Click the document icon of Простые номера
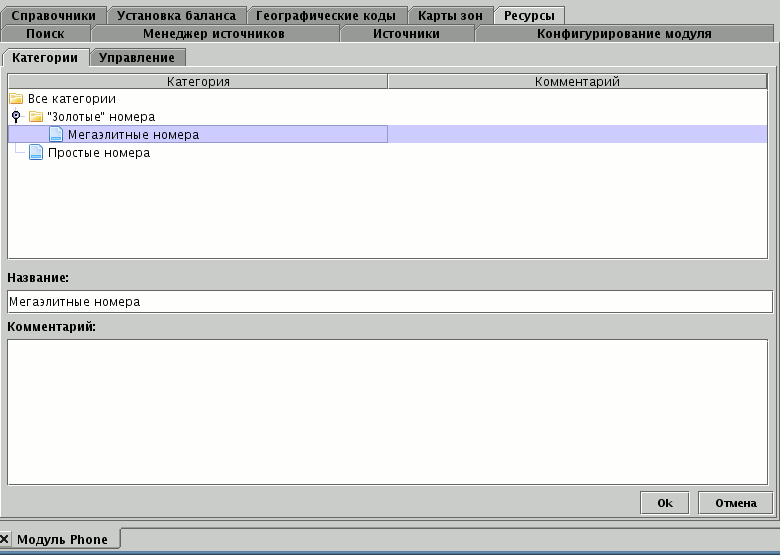Image resolution: width=780 pixels, height=555 pixels. pos(36,153)
